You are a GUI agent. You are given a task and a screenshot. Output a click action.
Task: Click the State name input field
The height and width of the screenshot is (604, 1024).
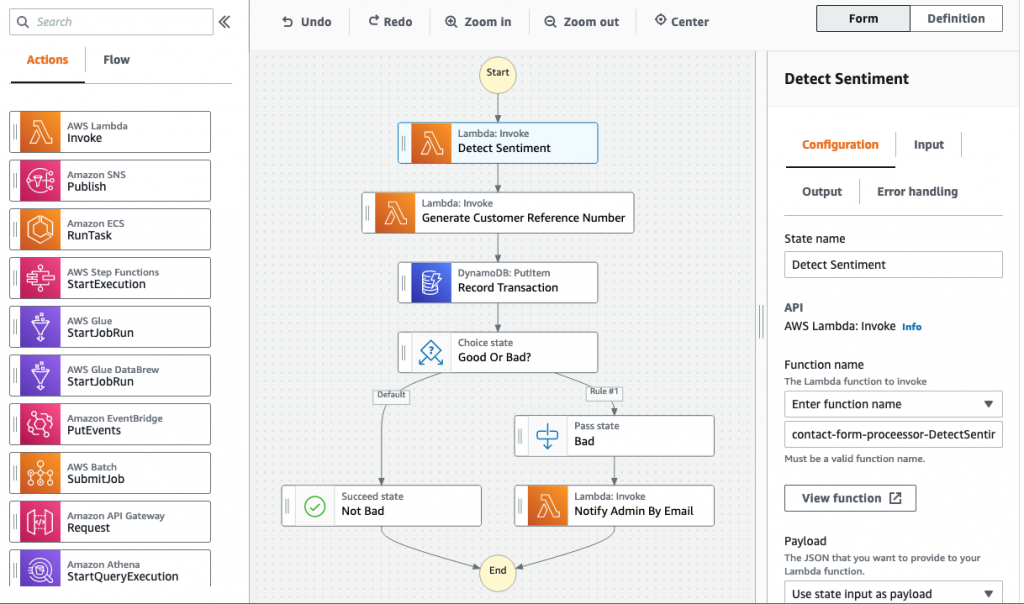pyautogui.click(x=893, y=264)
